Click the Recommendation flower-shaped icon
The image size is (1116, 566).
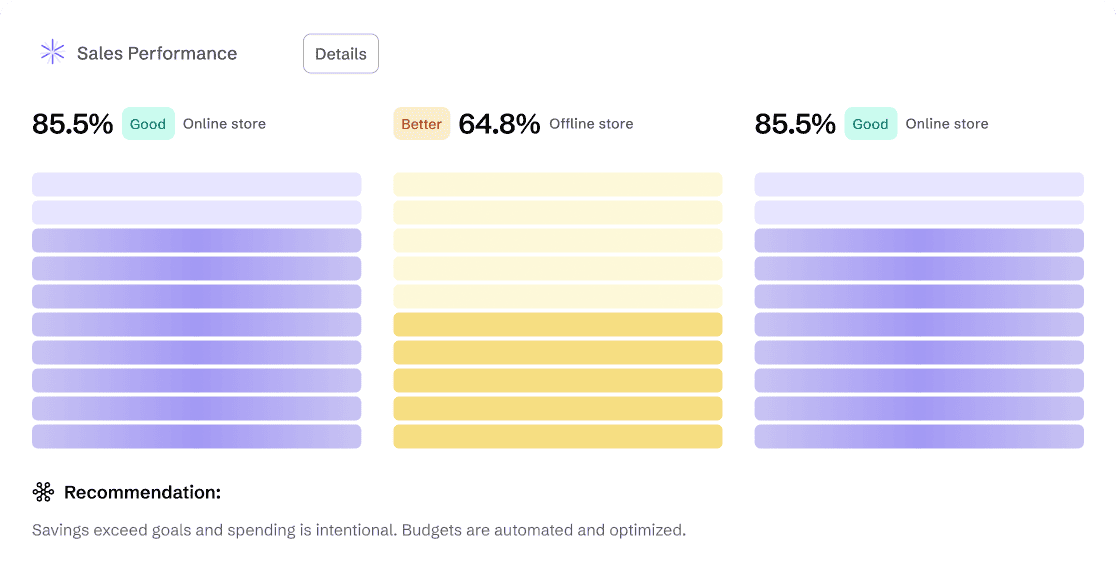pos(43,492)
